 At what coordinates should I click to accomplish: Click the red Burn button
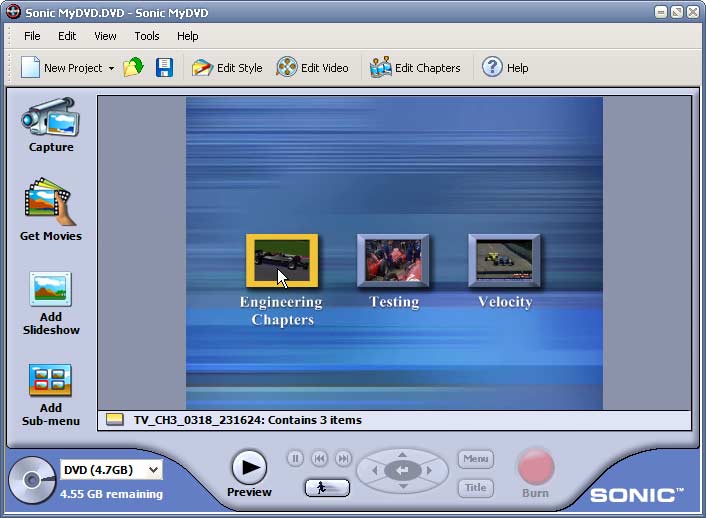click(535, 467)
